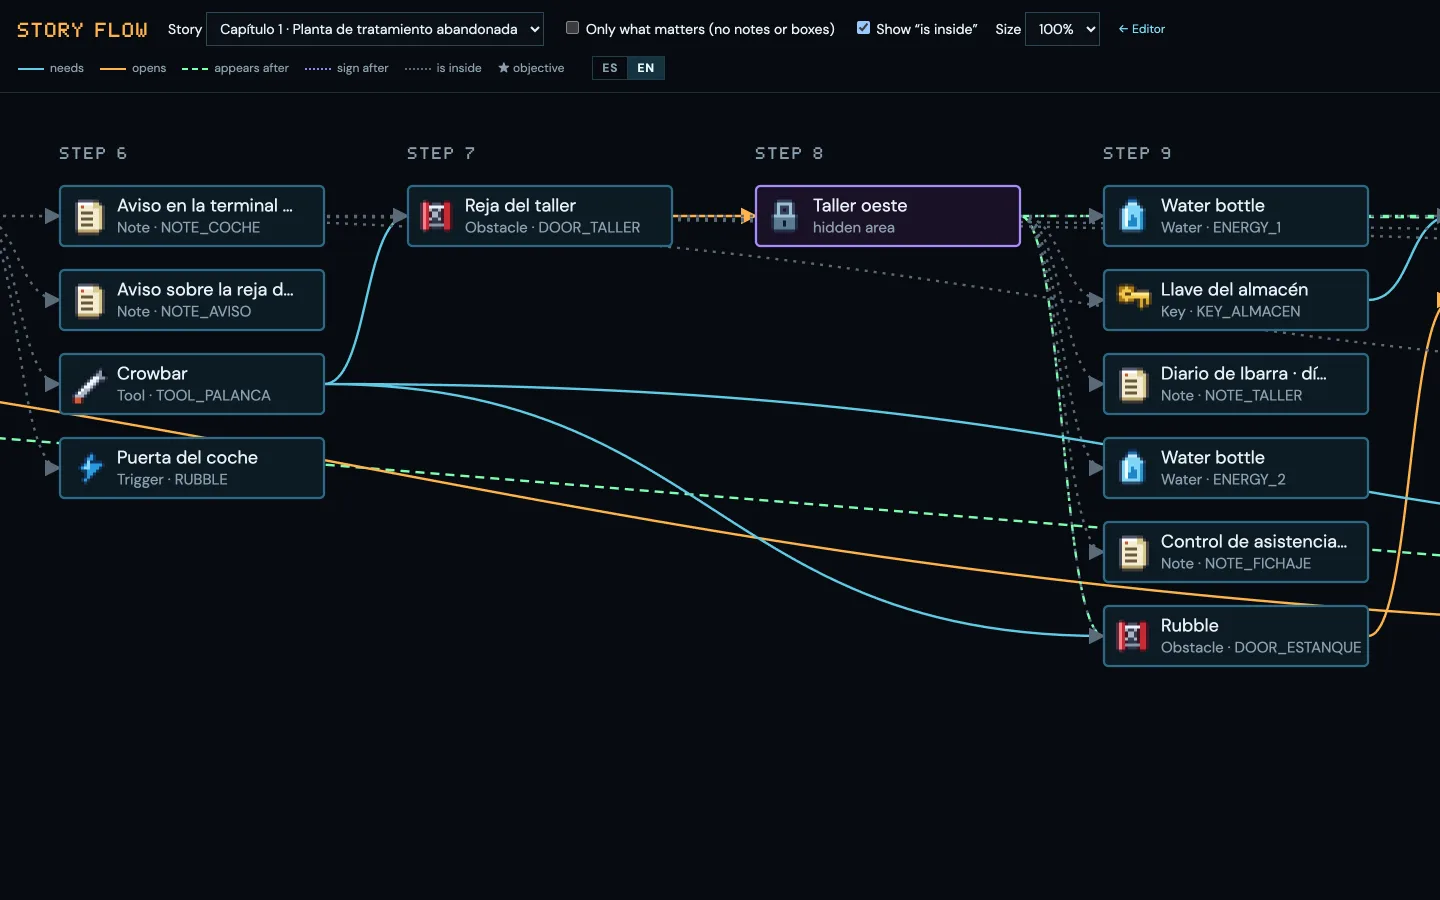Click the note icon on Diario de Ibarra
The width and height of the screenshot is (1440, 900).
[1132, 384]
